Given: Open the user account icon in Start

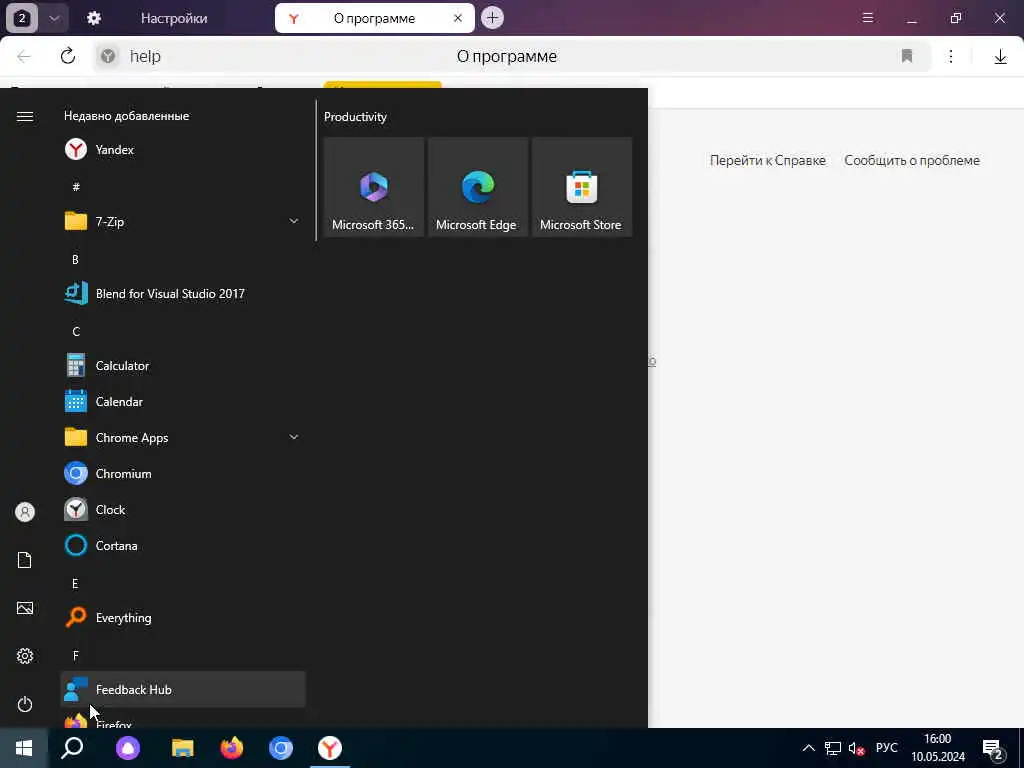Looking at the screenshot, I should (25, 512).
